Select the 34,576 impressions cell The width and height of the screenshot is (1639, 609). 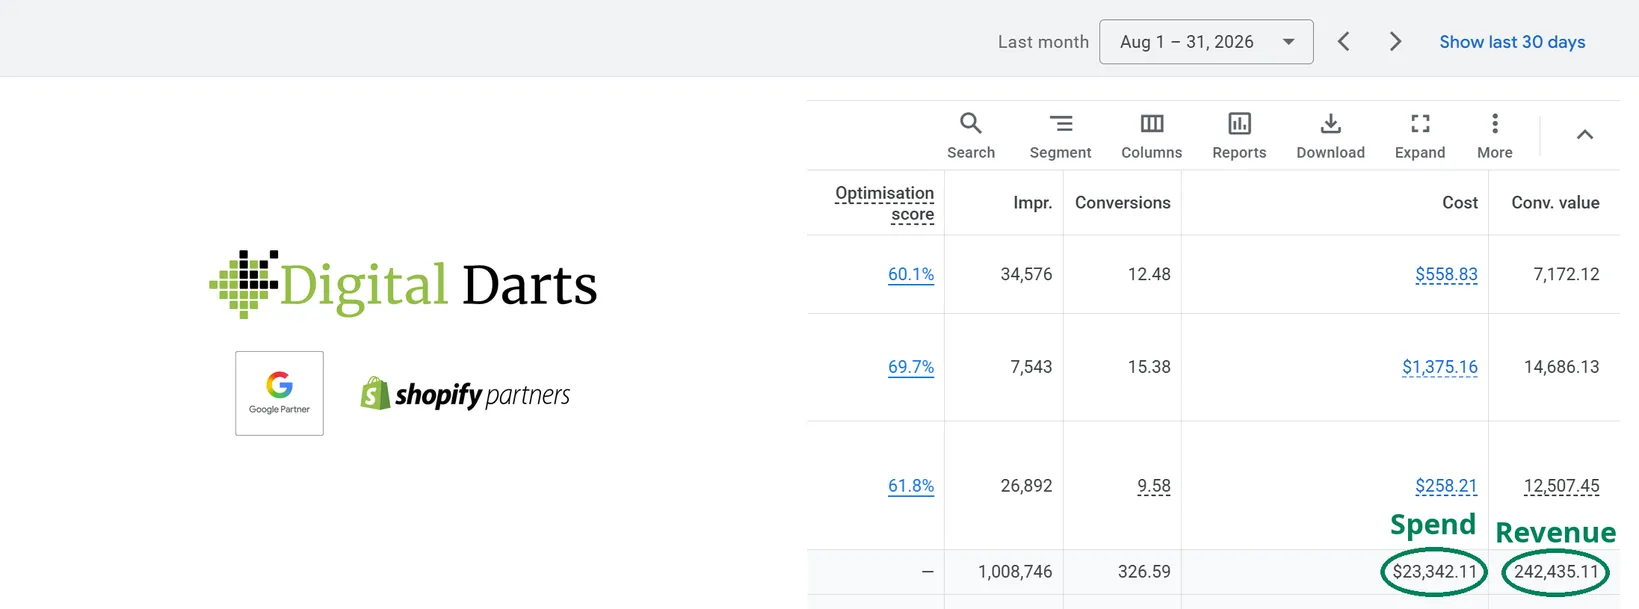tap(1026, 274)
